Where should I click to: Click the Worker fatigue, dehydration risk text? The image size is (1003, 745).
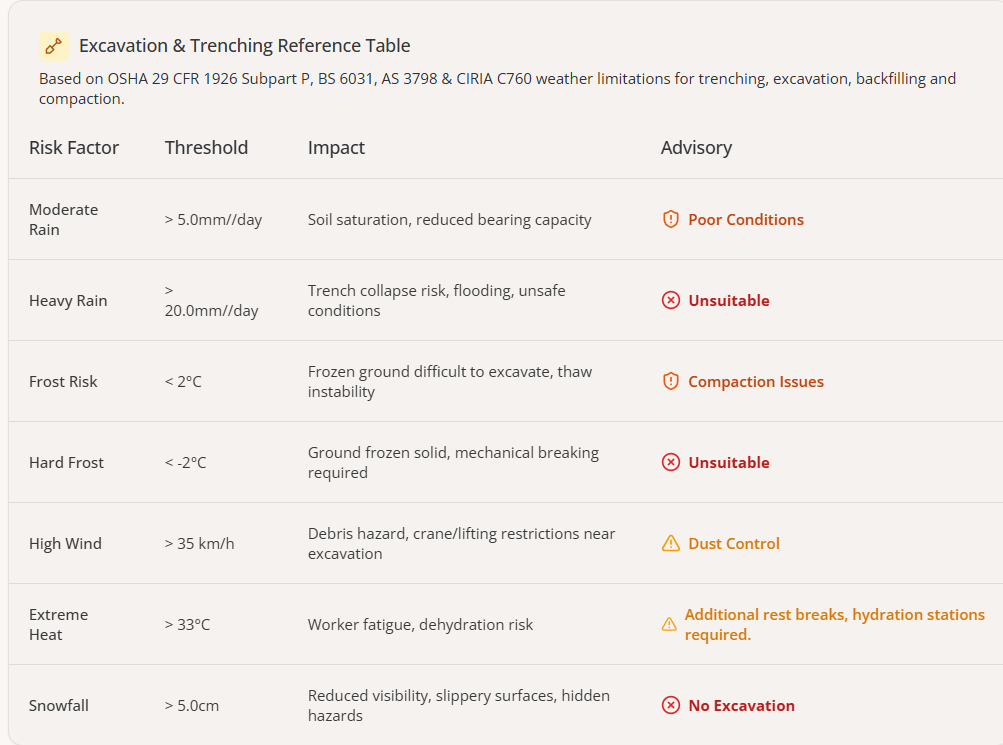click(420, 624)
